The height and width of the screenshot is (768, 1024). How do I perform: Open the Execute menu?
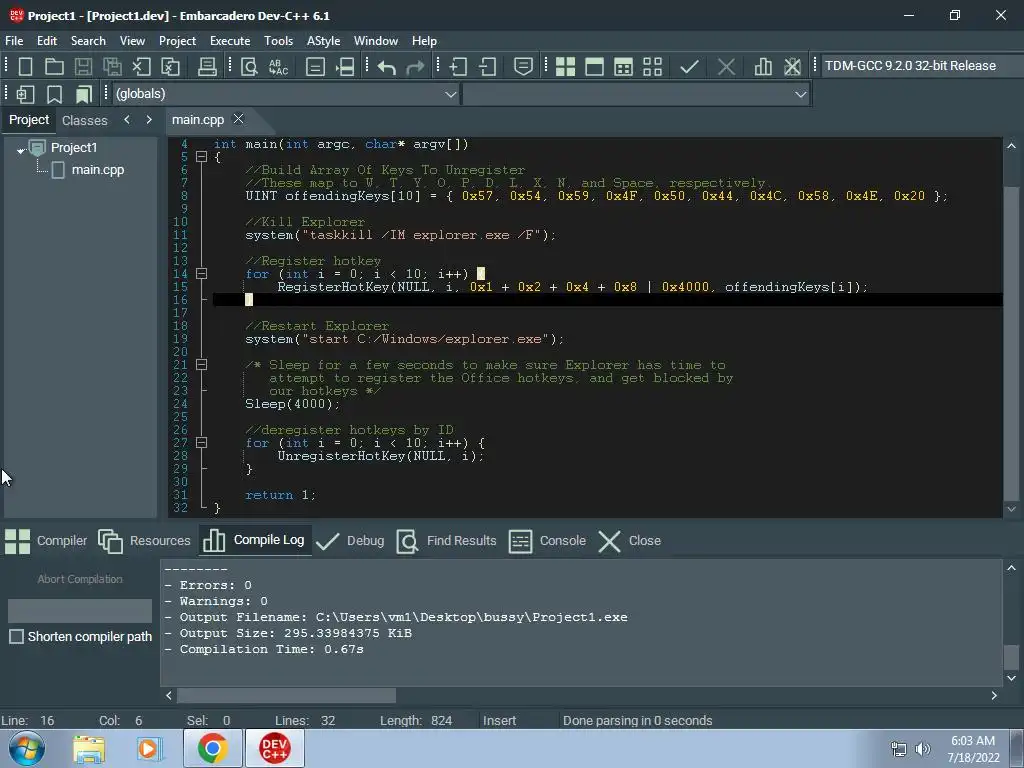[x=230, y=40]
